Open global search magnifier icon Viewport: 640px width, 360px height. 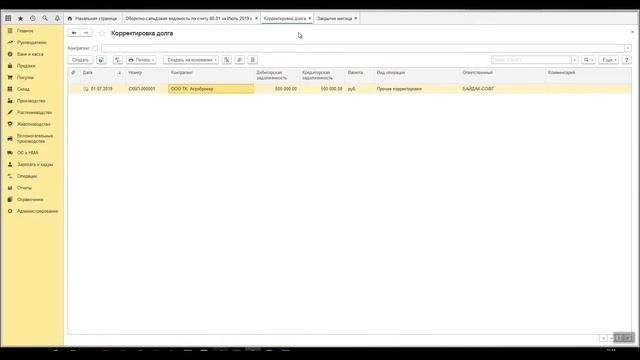click(45, 18)
